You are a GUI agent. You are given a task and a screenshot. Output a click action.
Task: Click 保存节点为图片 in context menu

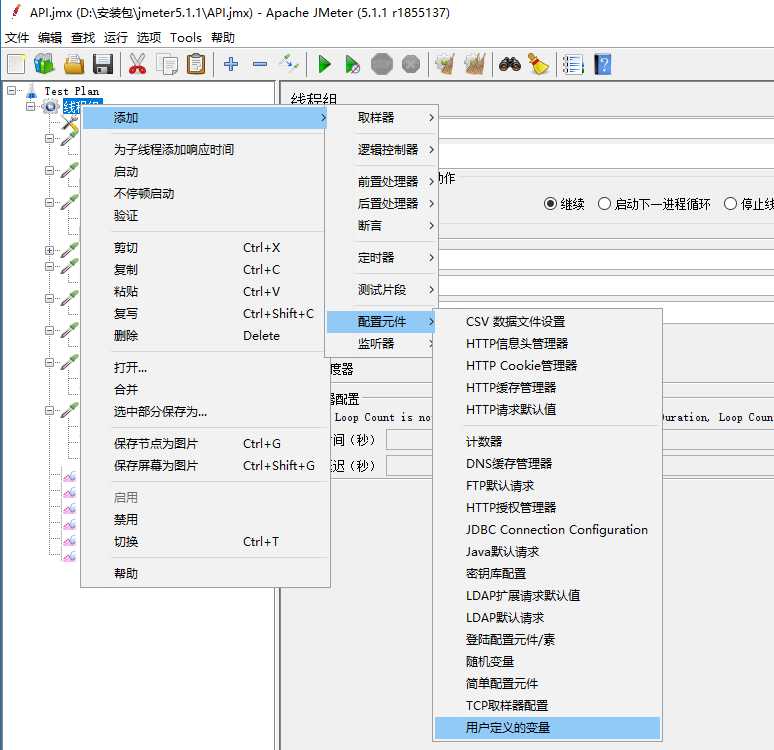[x=205, y=443]
